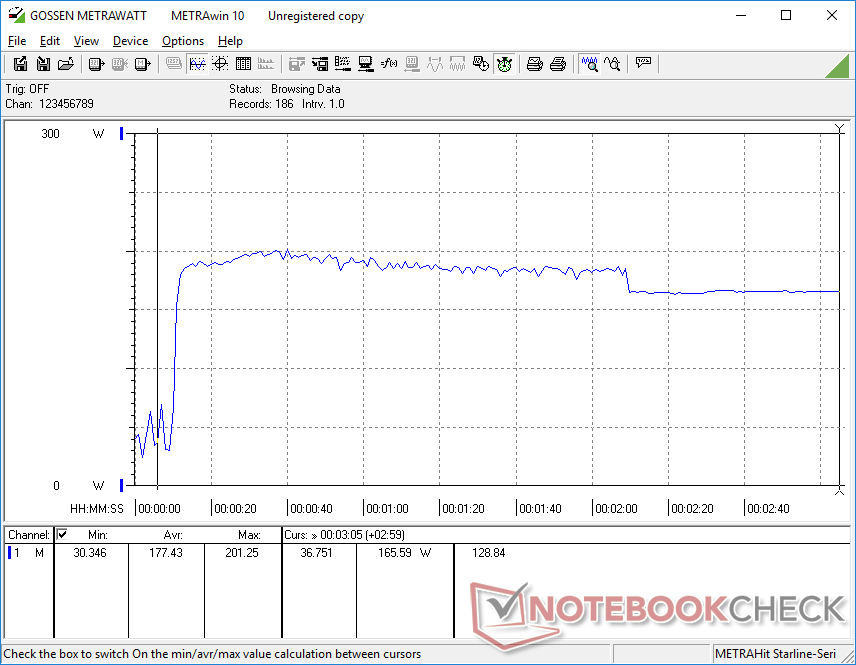Click the first floppy disk save icon
Screen dimensions: 856x665
pyautogui.click(x=20, y=64)
